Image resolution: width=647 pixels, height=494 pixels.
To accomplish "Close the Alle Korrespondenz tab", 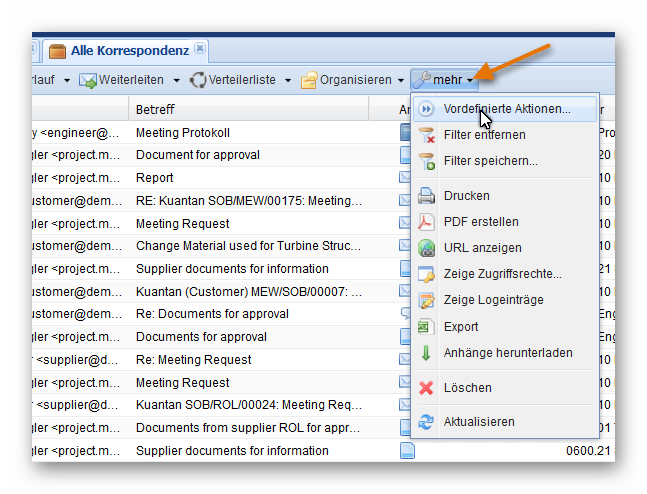I will point(200,48).
